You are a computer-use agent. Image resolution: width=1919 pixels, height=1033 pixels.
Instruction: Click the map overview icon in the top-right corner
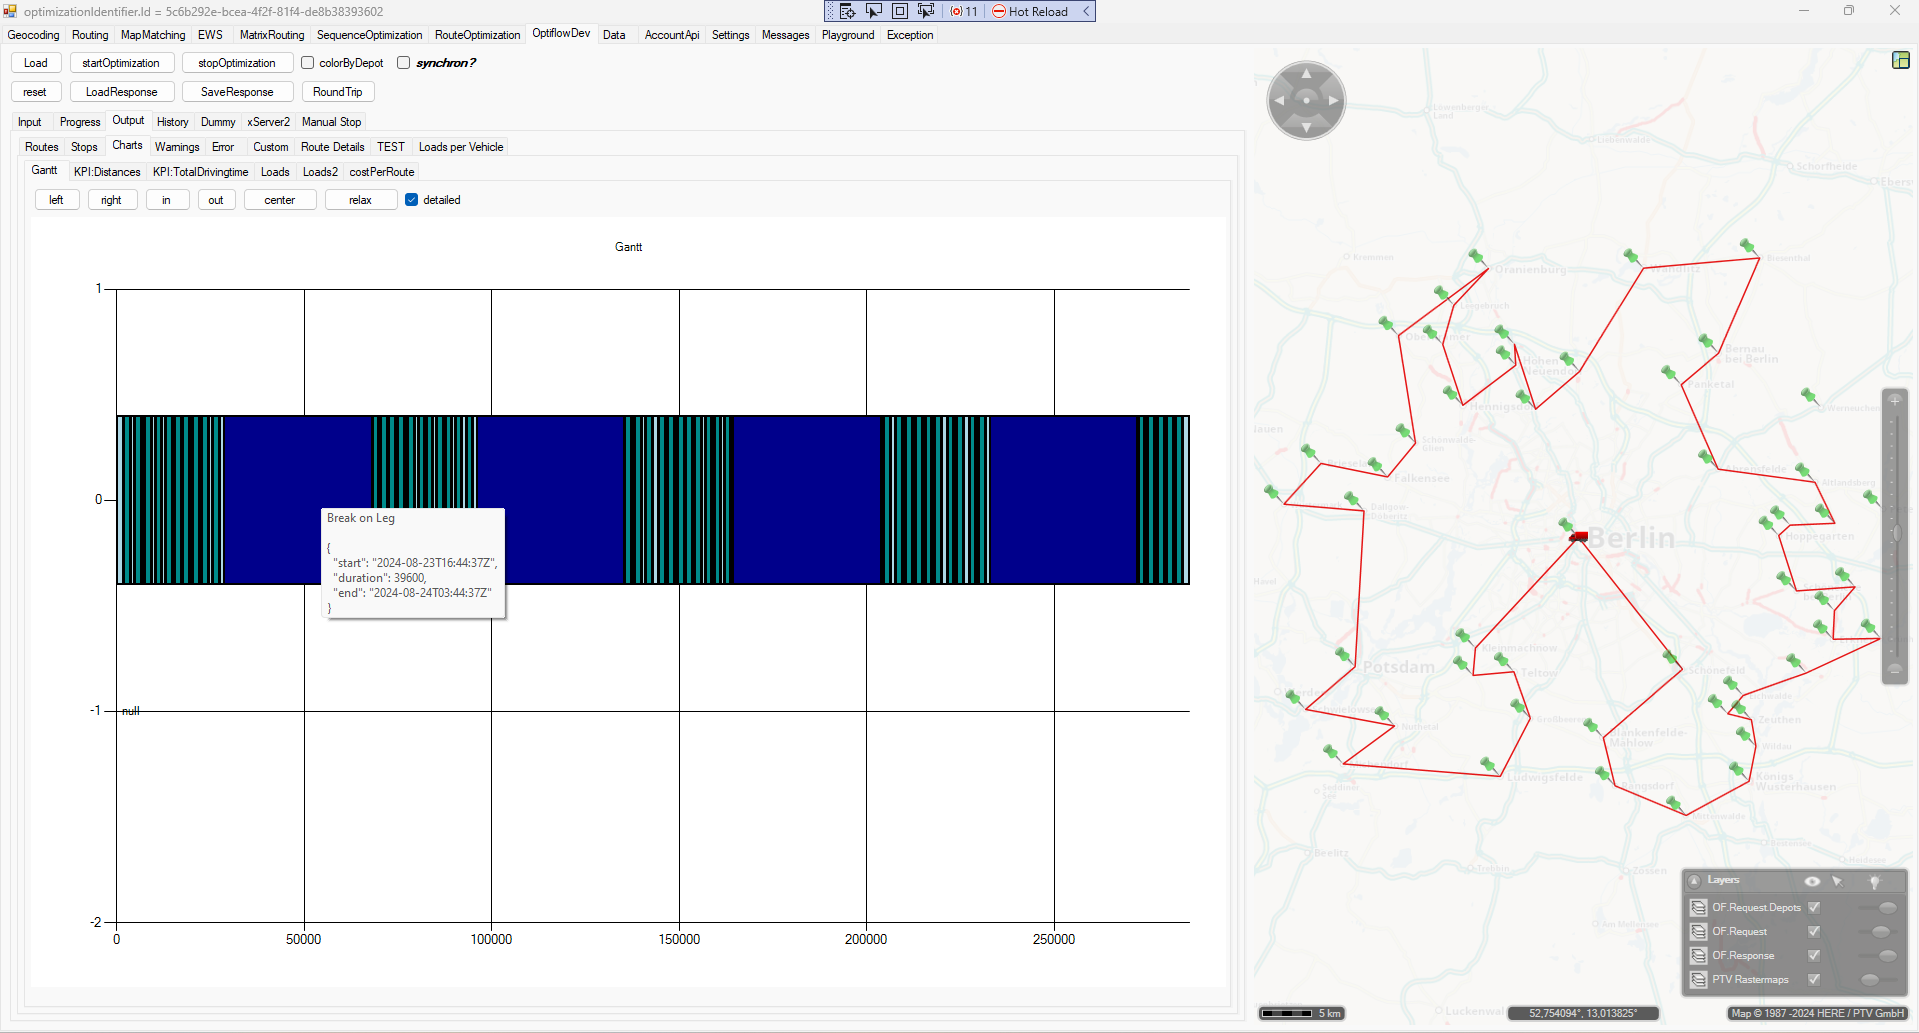point(1900,61)
